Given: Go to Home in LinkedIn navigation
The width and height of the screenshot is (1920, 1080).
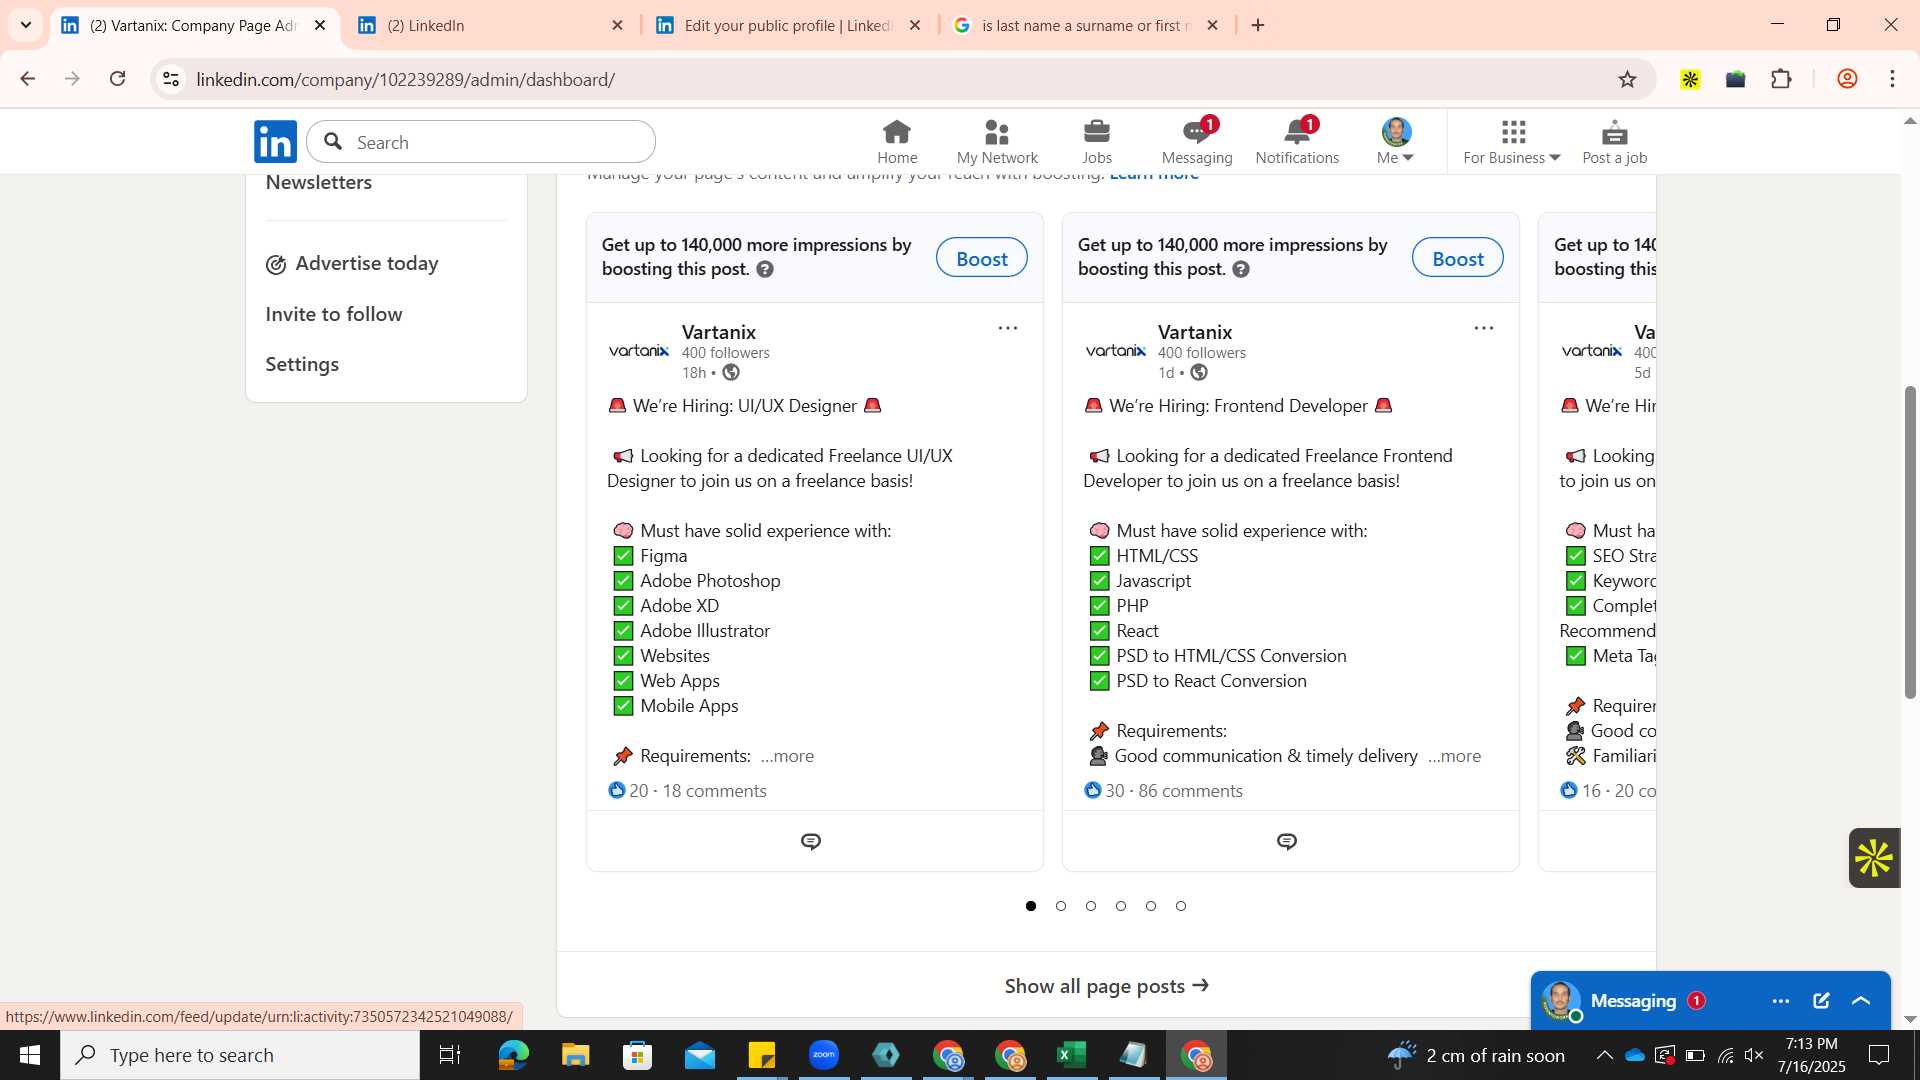Looking at the screenshot, I should (897, 142).
